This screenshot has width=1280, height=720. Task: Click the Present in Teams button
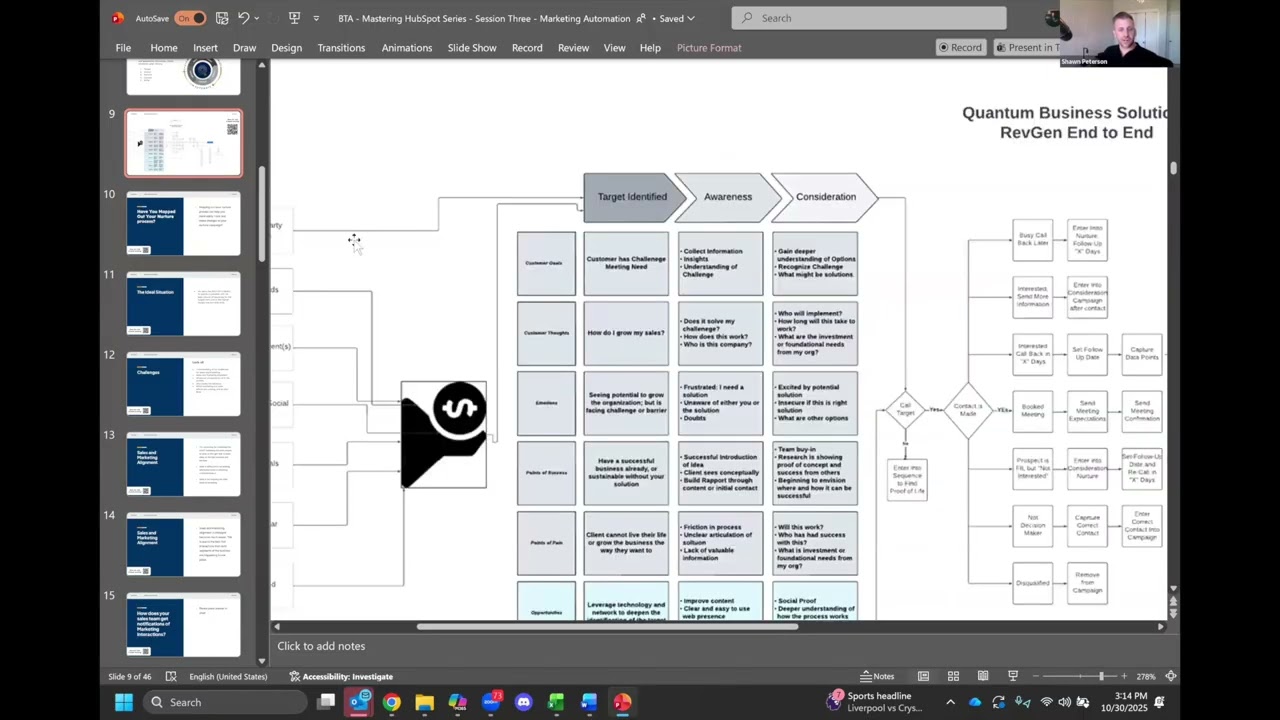point(1027,47)
